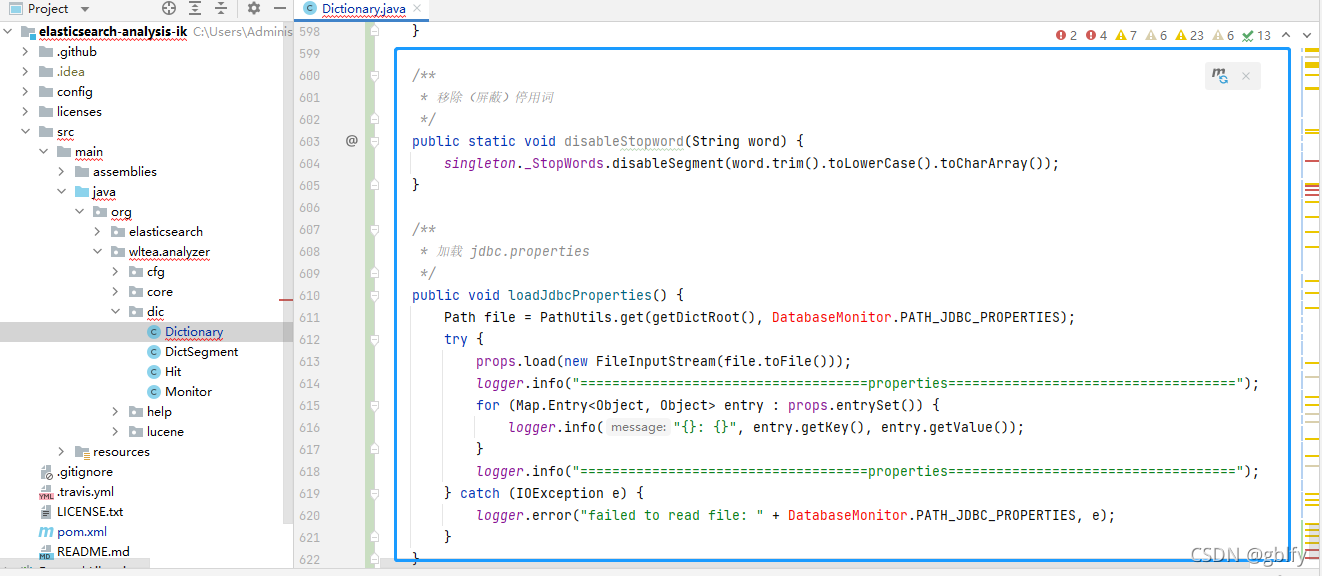
Task: Click the @ gutter icon at line 603
Action: [352, 141]
